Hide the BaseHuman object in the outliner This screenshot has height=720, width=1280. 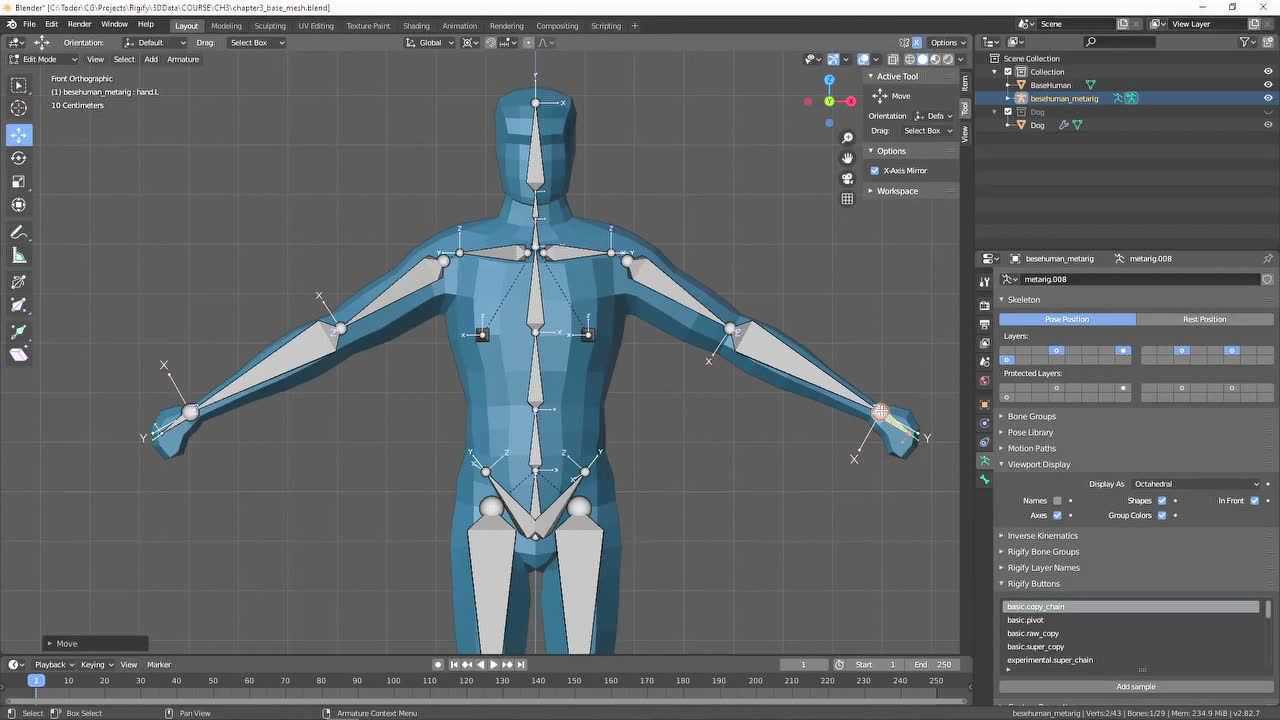click(x=1268, y=85)
